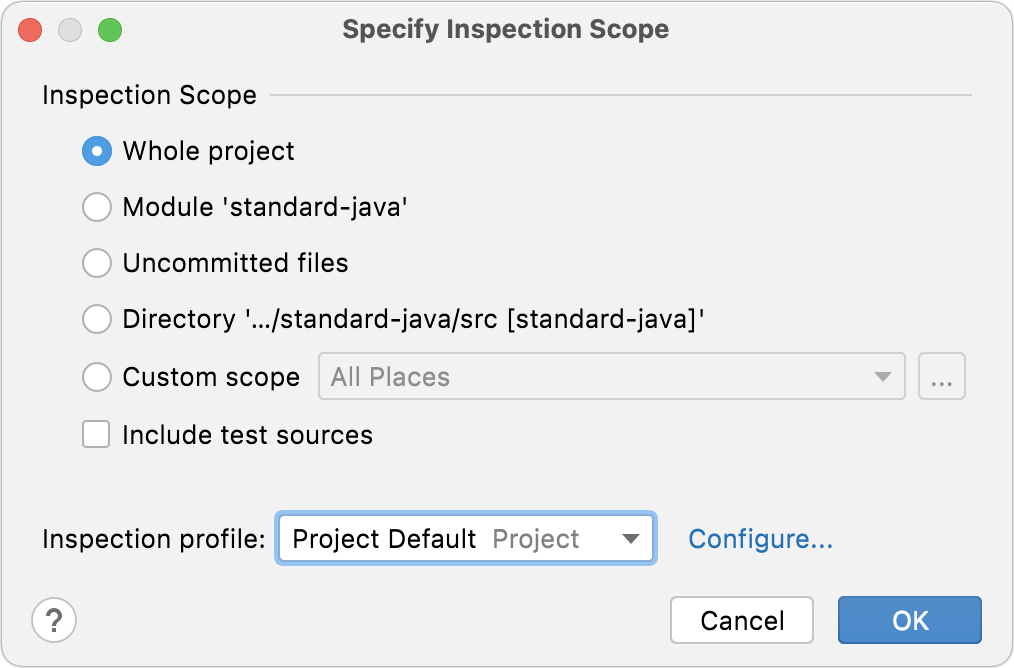Open the All Places scope dropdown

coord(612,376)
